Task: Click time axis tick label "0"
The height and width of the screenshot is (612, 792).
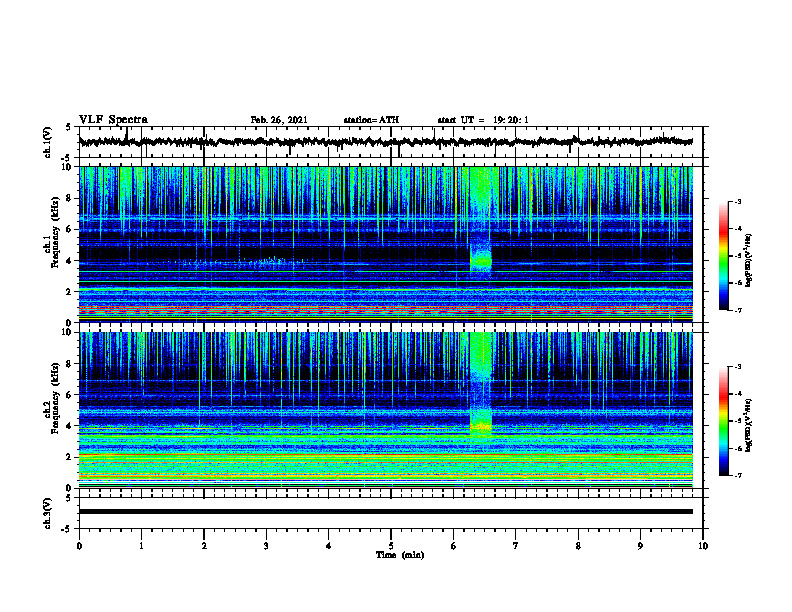Action: [79, 546]
